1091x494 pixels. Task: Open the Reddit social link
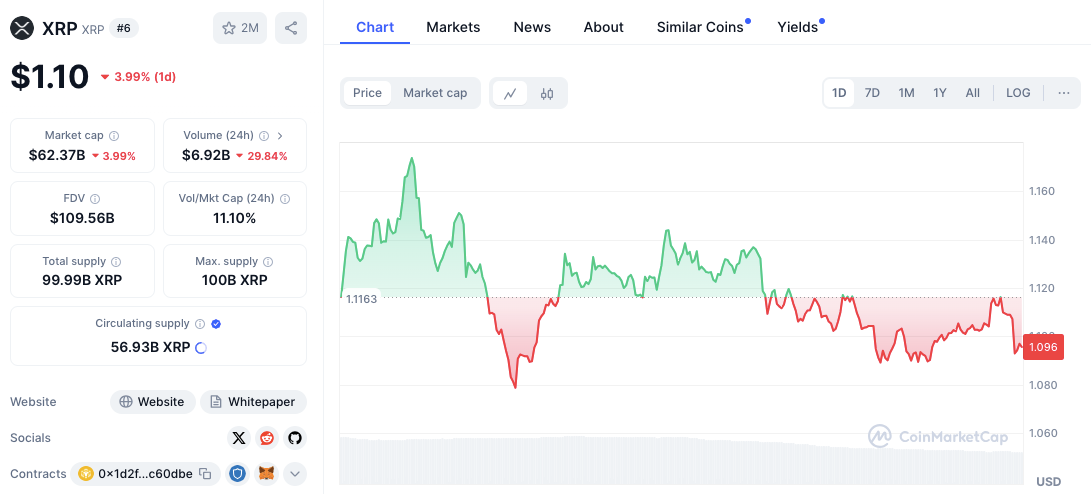click(266, 438)
